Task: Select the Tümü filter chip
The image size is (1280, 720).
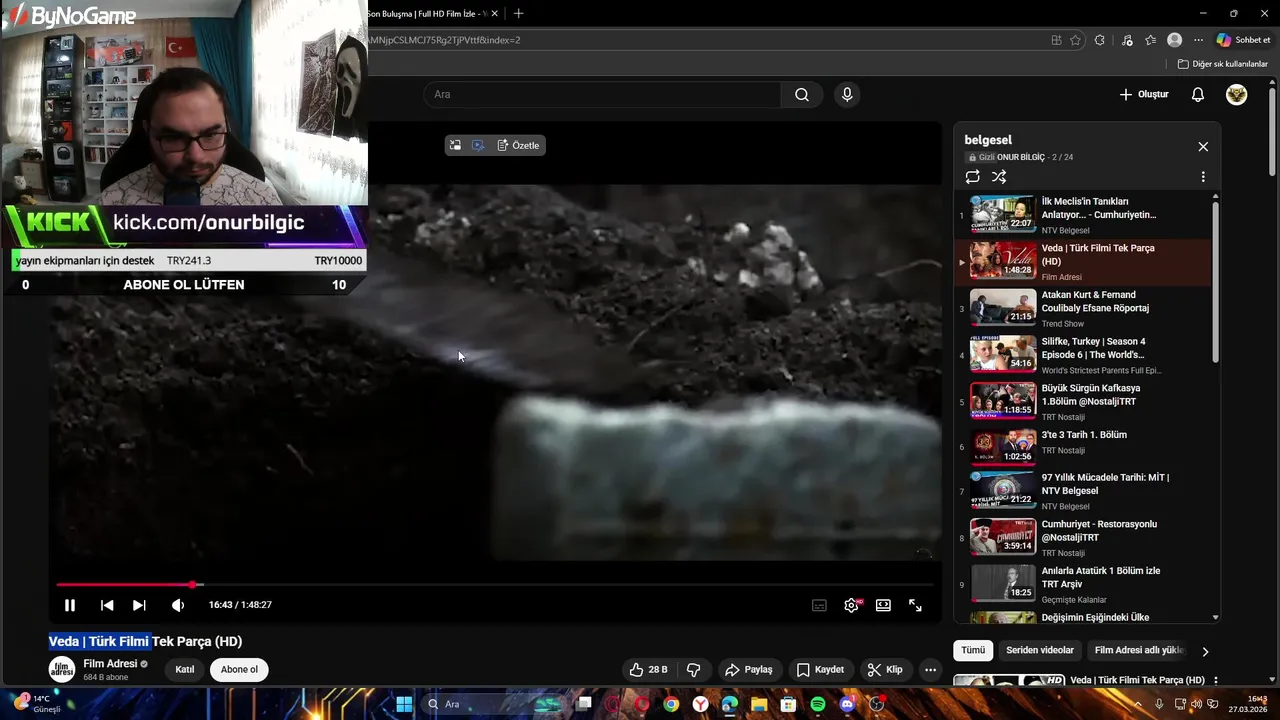Action: coord(973,650)
